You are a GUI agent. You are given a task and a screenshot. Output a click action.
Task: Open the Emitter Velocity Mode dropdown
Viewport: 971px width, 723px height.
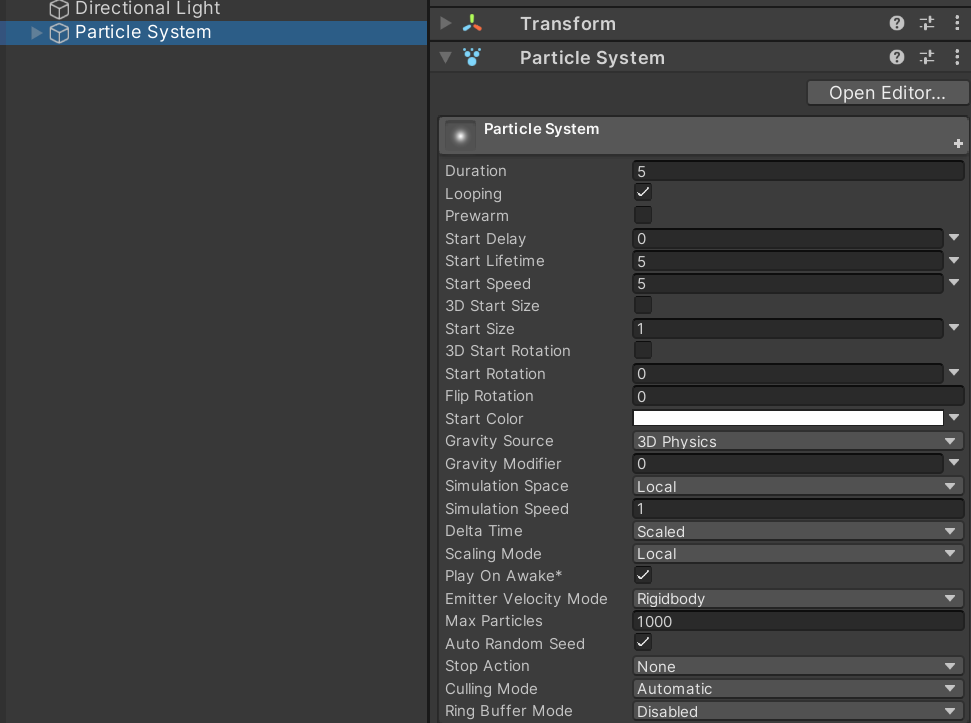click(x=797, y=599)
